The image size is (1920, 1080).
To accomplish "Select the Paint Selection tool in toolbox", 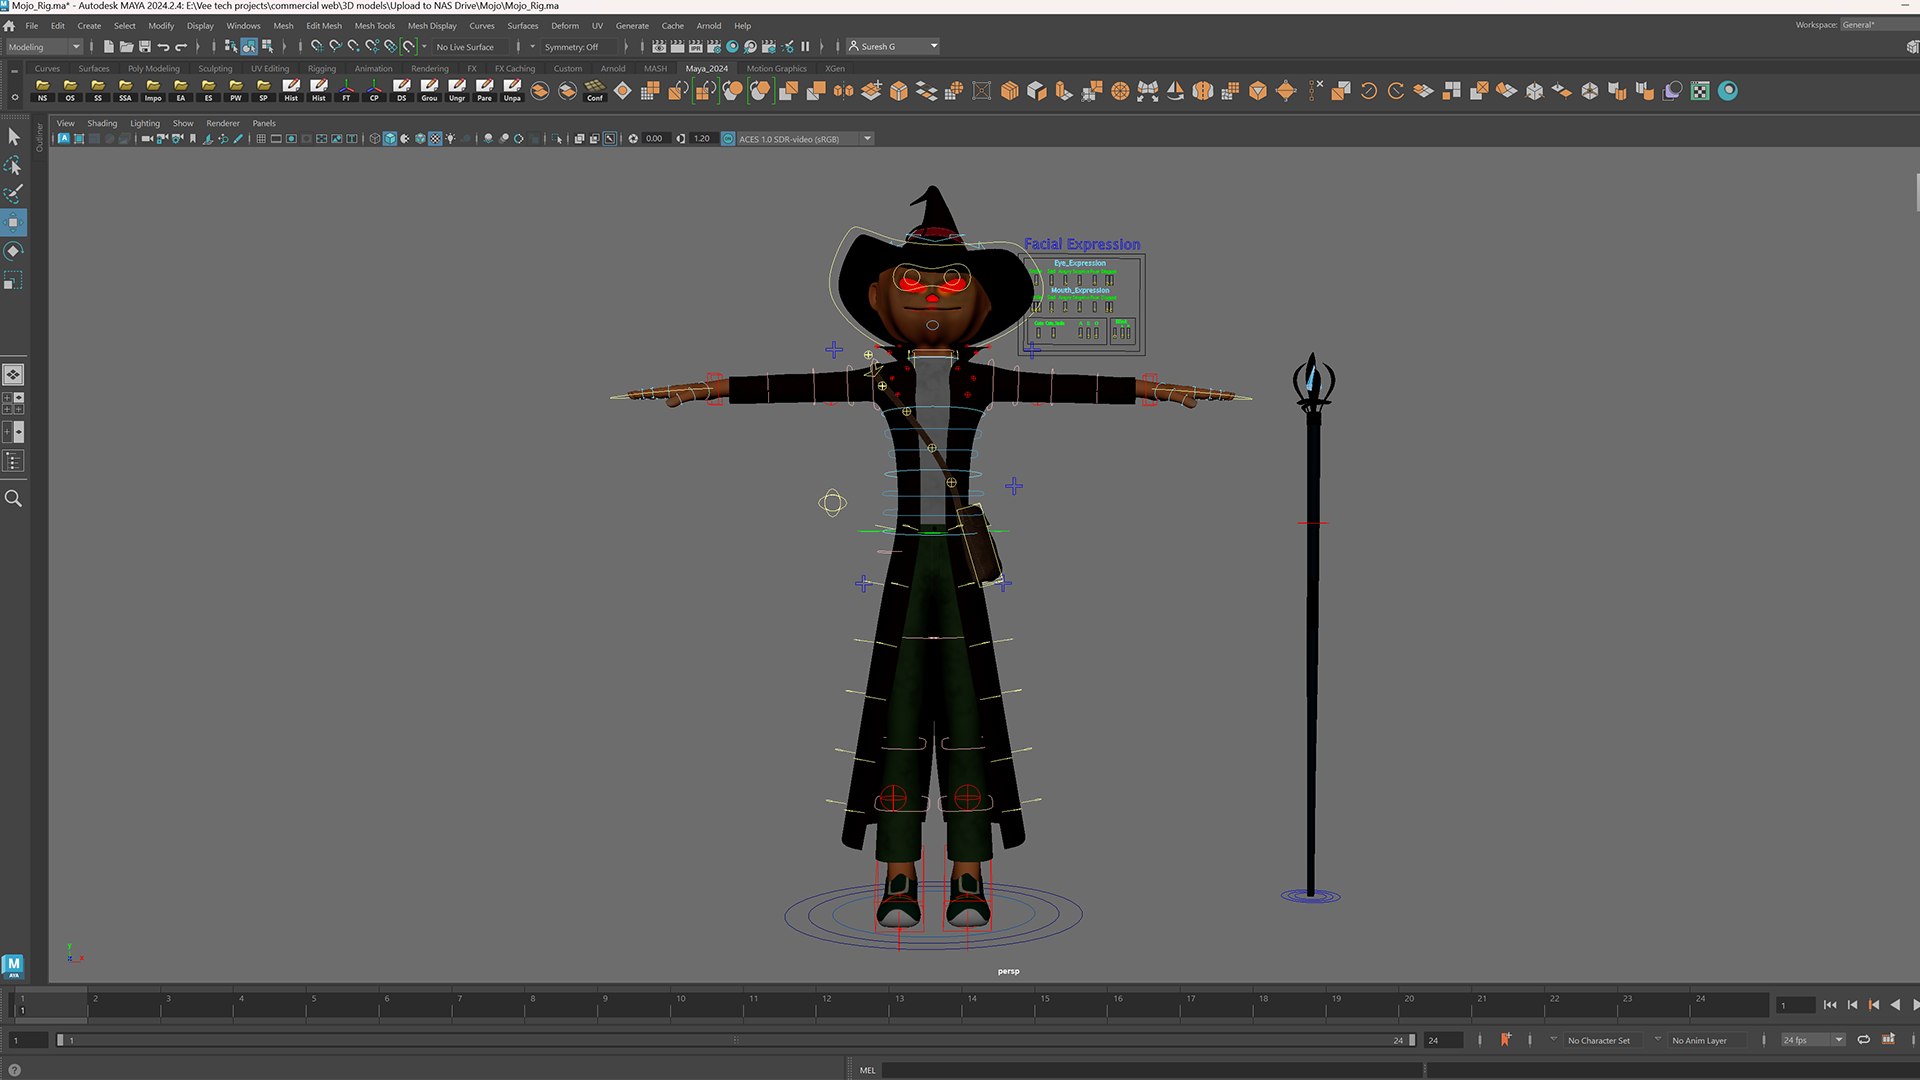I will point(13,193).
